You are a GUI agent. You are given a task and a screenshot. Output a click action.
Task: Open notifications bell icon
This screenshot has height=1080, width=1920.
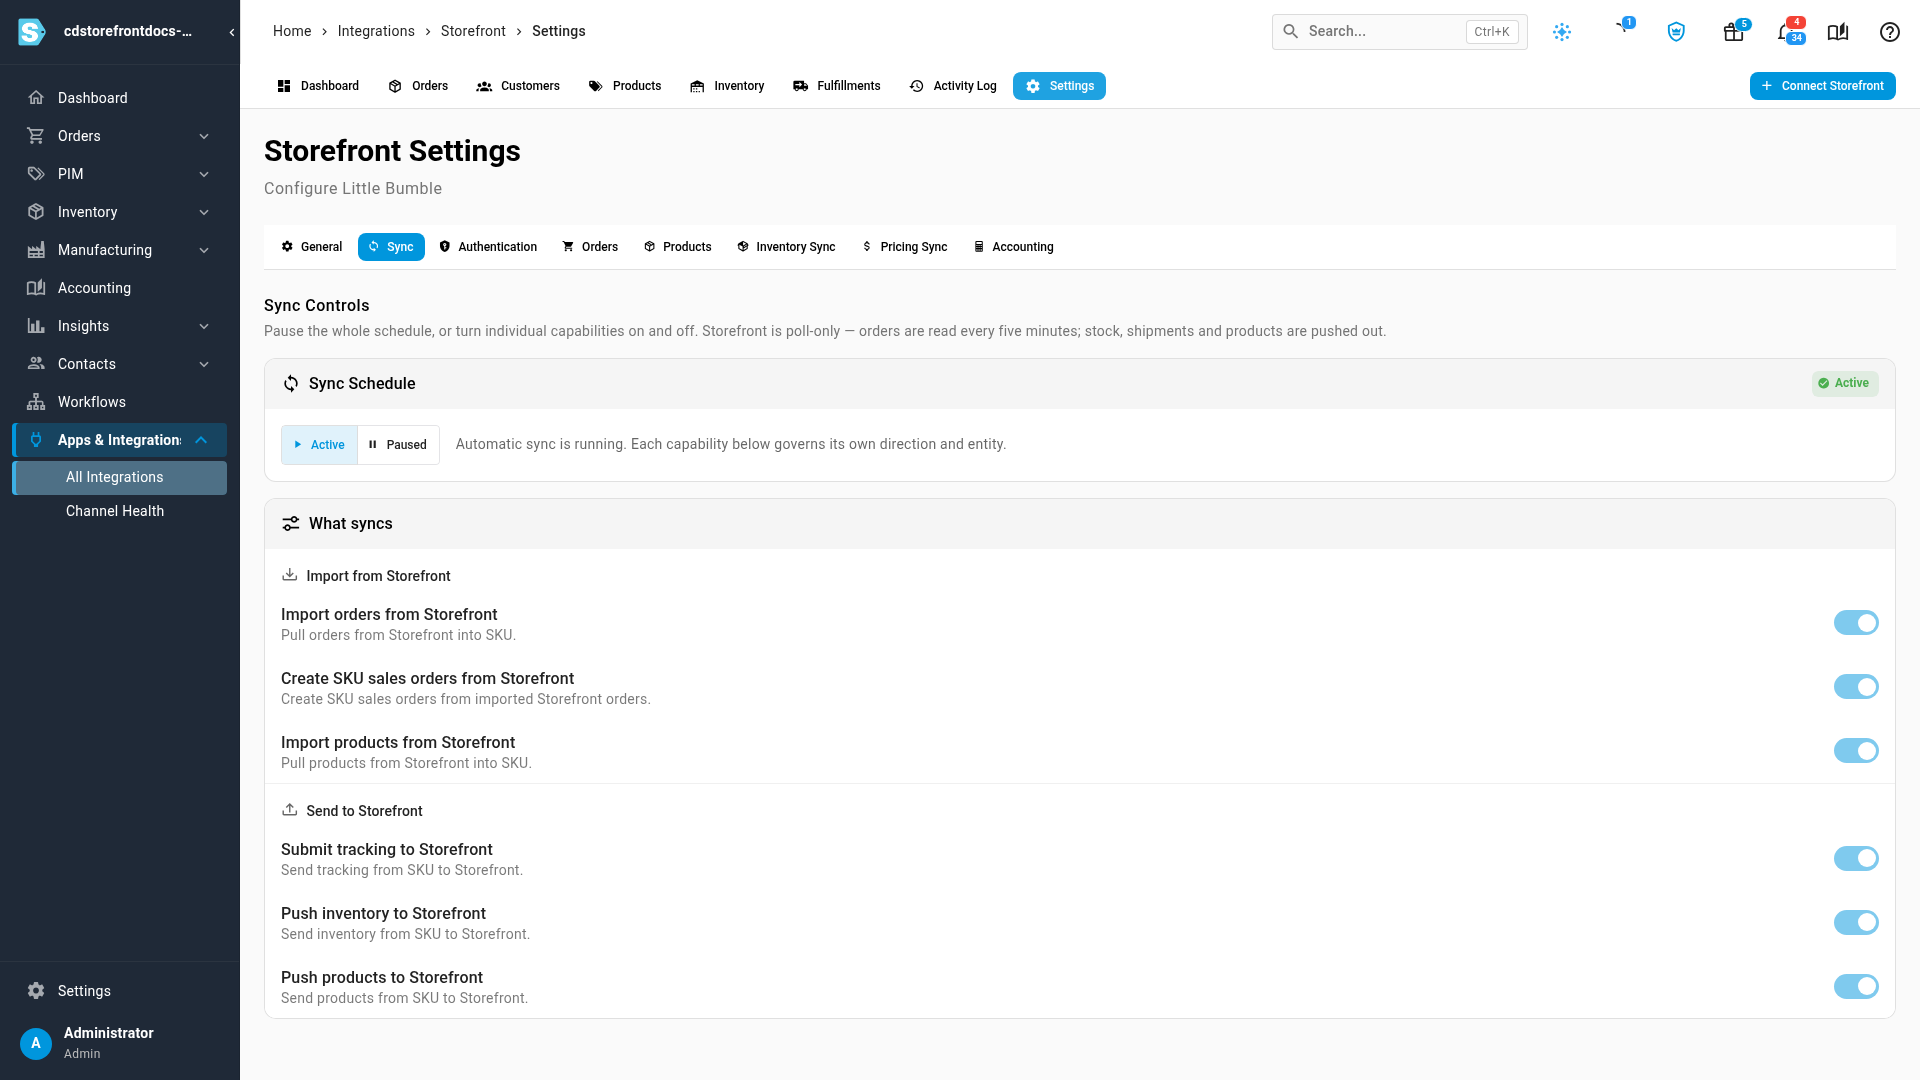1788,32
